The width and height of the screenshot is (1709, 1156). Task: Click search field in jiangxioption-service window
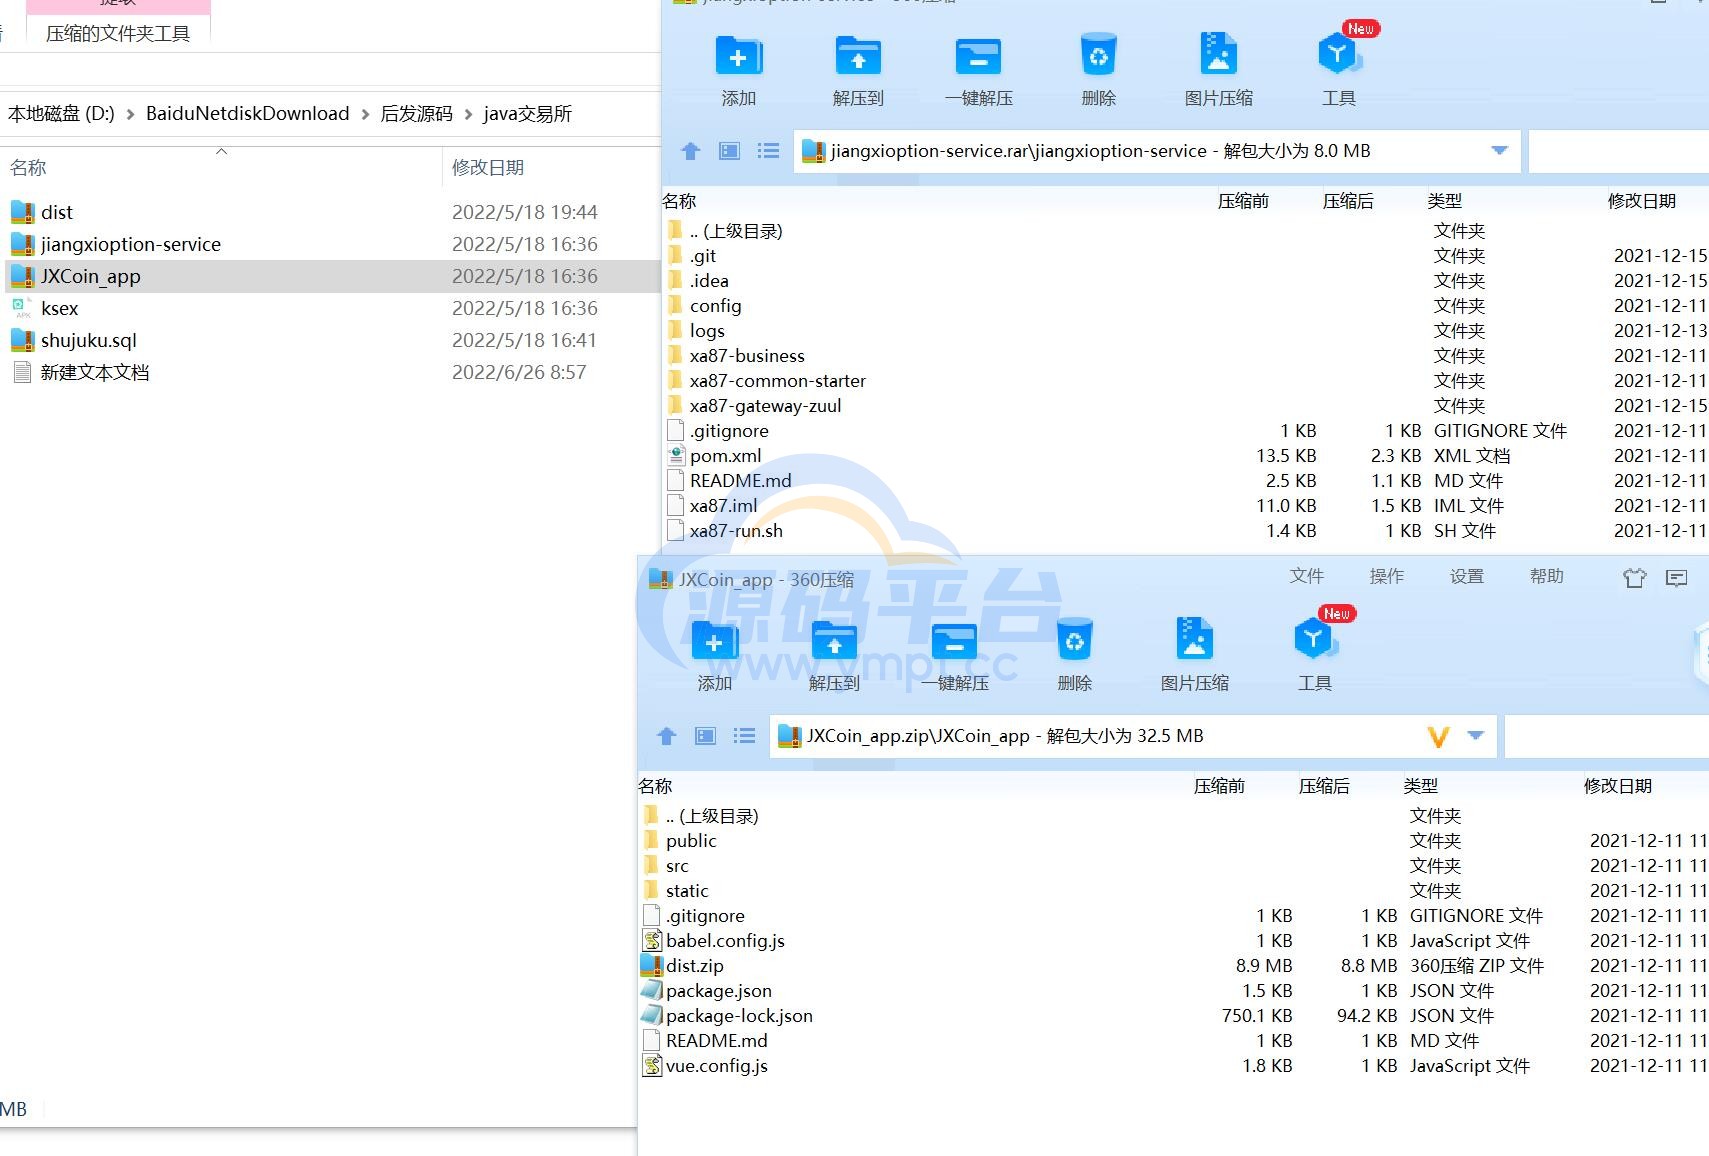(1618, 151)
